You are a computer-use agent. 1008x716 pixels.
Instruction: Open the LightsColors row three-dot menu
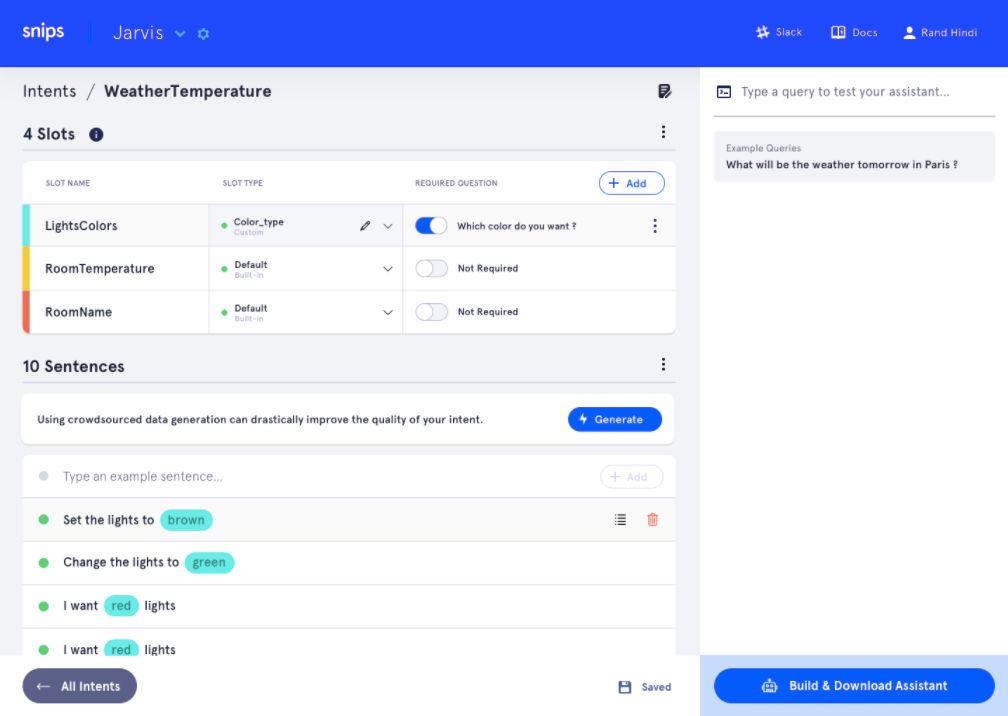[x=655, y=226]
